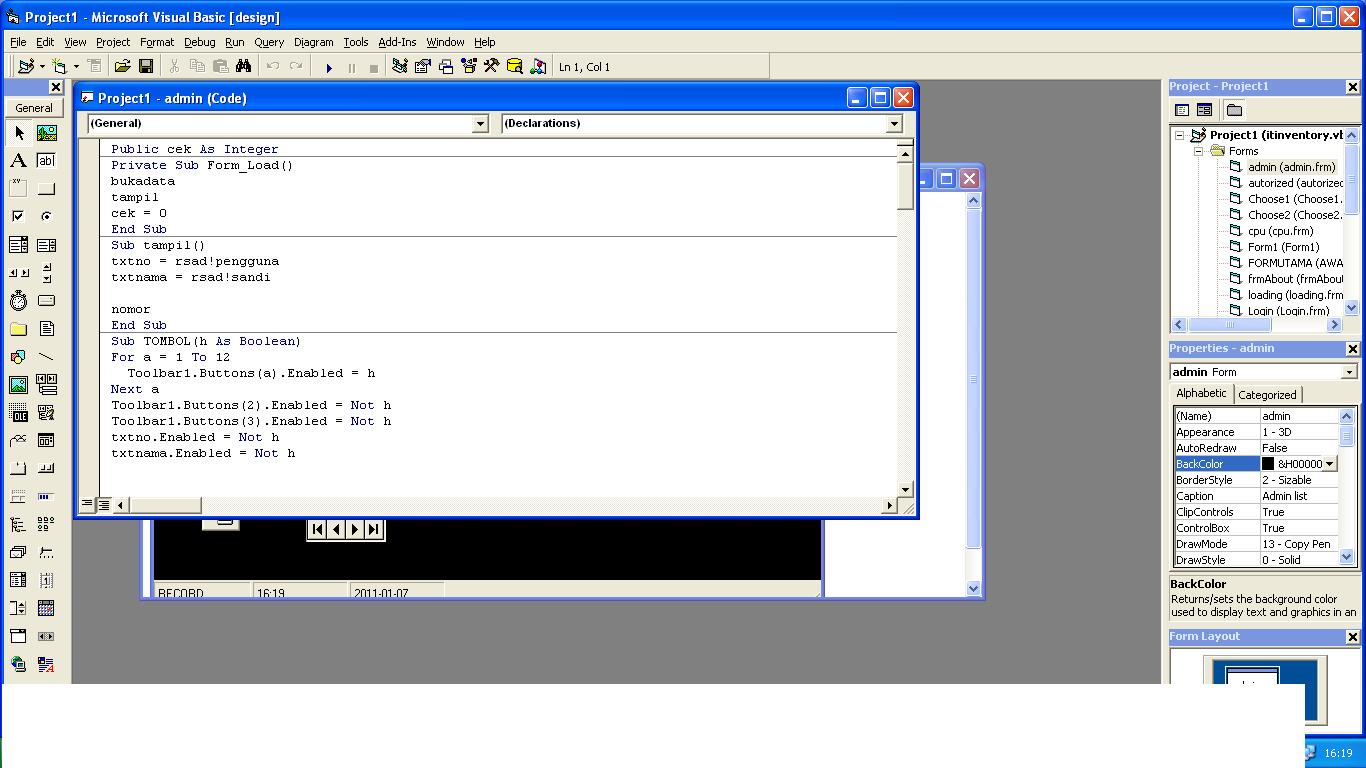Start running the project with the Run arrow
This screenshot has height=768, width=1366.
pyautogui.click(x=329, y=67)
